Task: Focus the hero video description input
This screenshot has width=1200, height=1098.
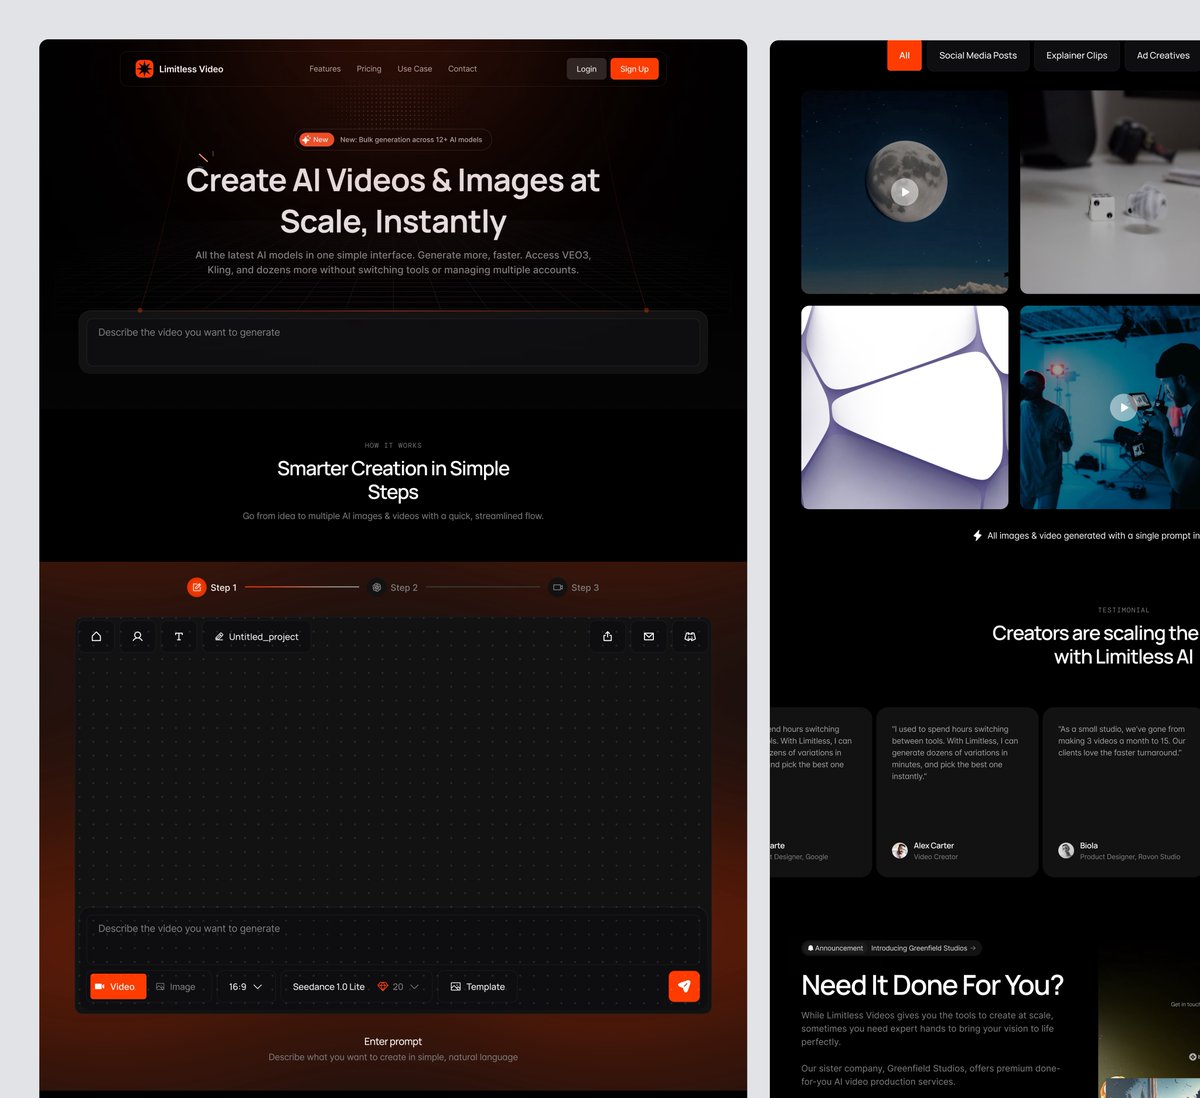Action: [393, 342]
